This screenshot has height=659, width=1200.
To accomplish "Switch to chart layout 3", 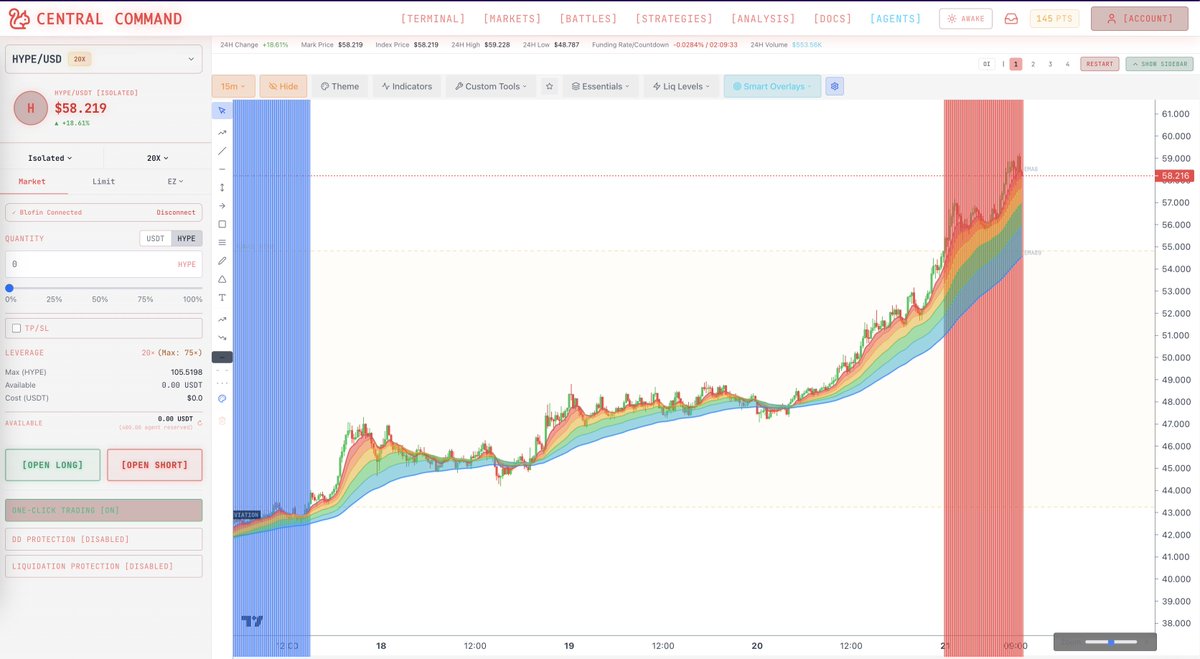I will click(1050, 64).
